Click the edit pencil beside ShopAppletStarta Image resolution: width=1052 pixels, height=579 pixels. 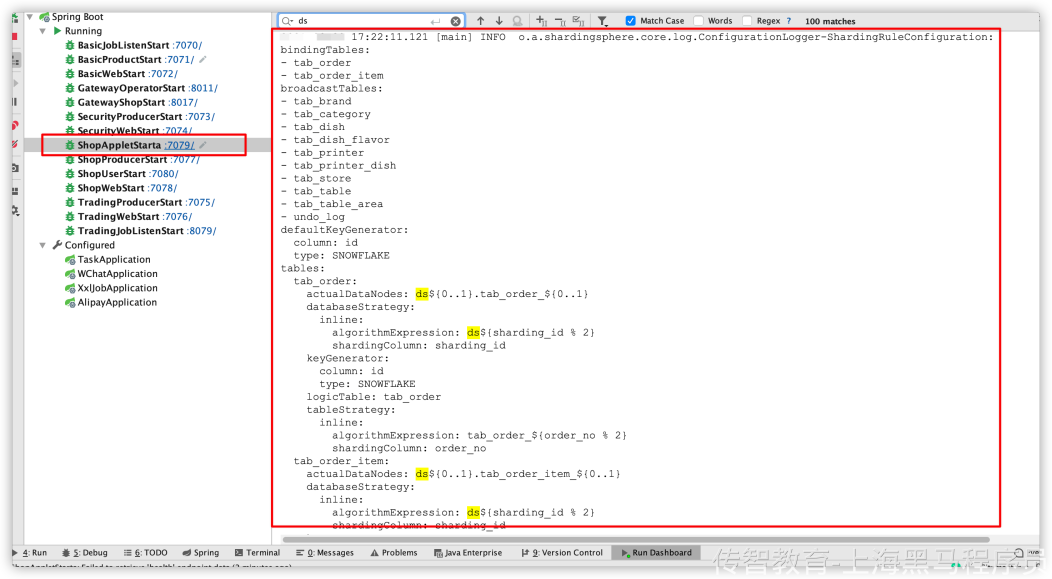pyautogui.click(x=203, y=145)
